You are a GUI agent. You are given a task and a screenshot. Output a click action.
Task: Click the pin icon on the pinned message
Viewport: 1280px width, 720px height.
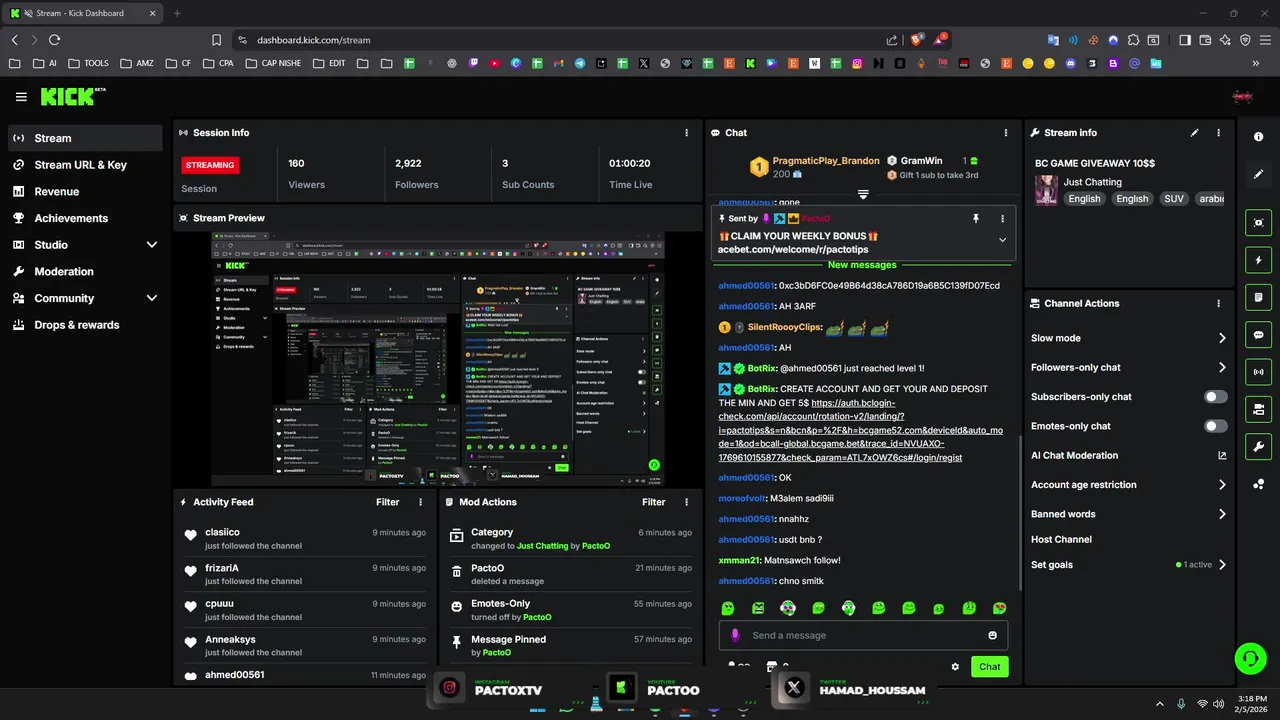click(x=976, y=218)
